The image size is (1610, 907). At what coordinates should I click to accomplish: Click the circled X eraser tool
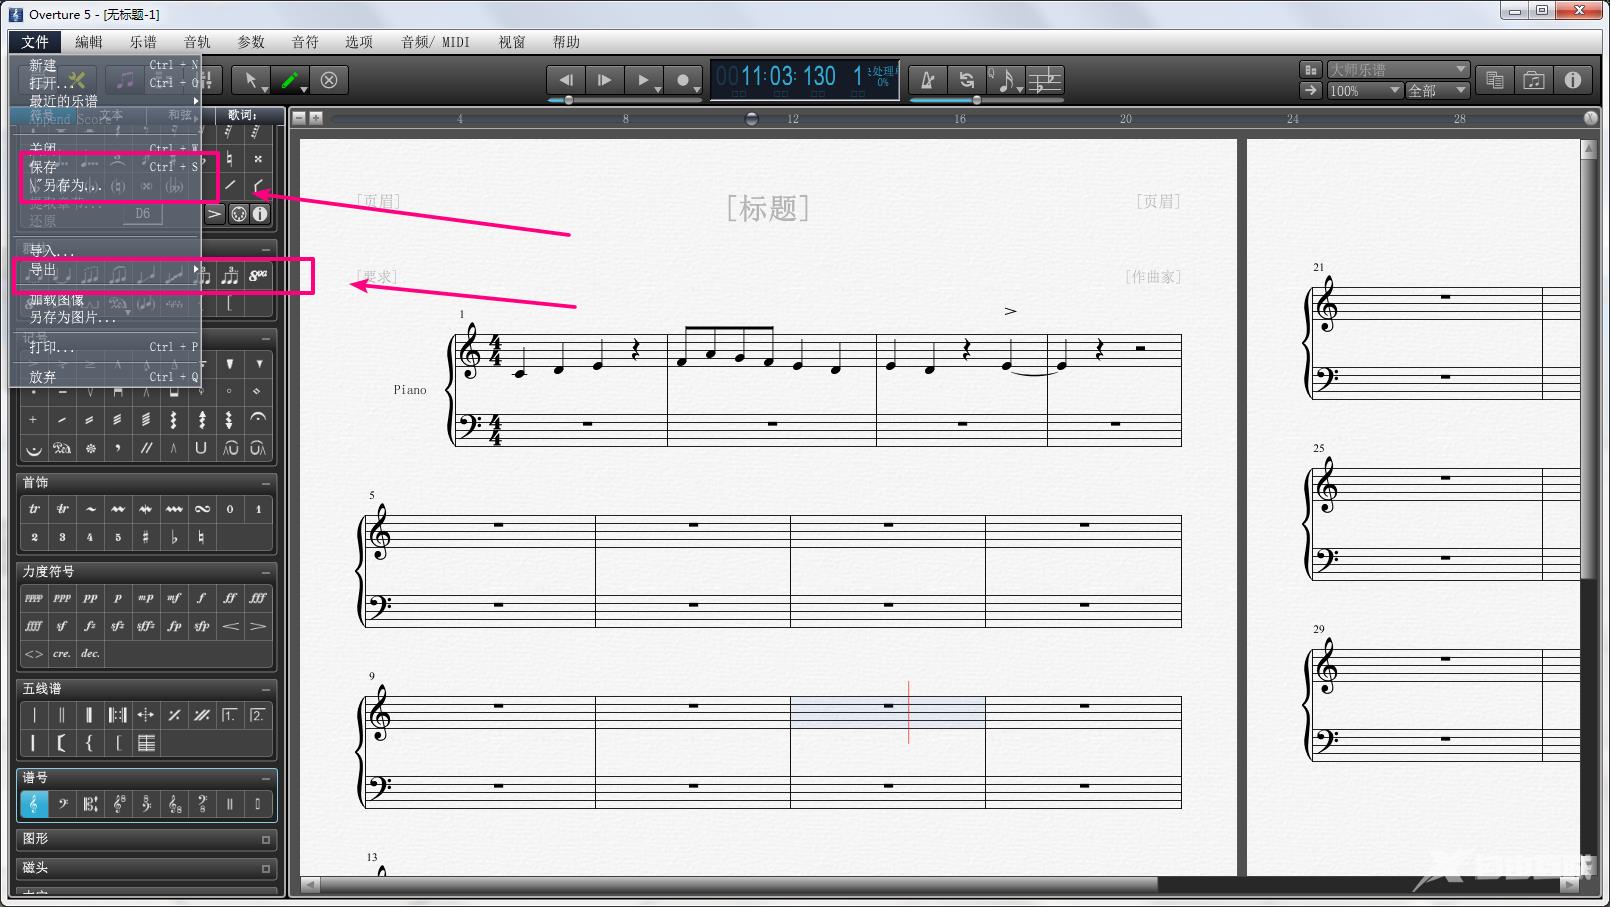tap(329, 80)
